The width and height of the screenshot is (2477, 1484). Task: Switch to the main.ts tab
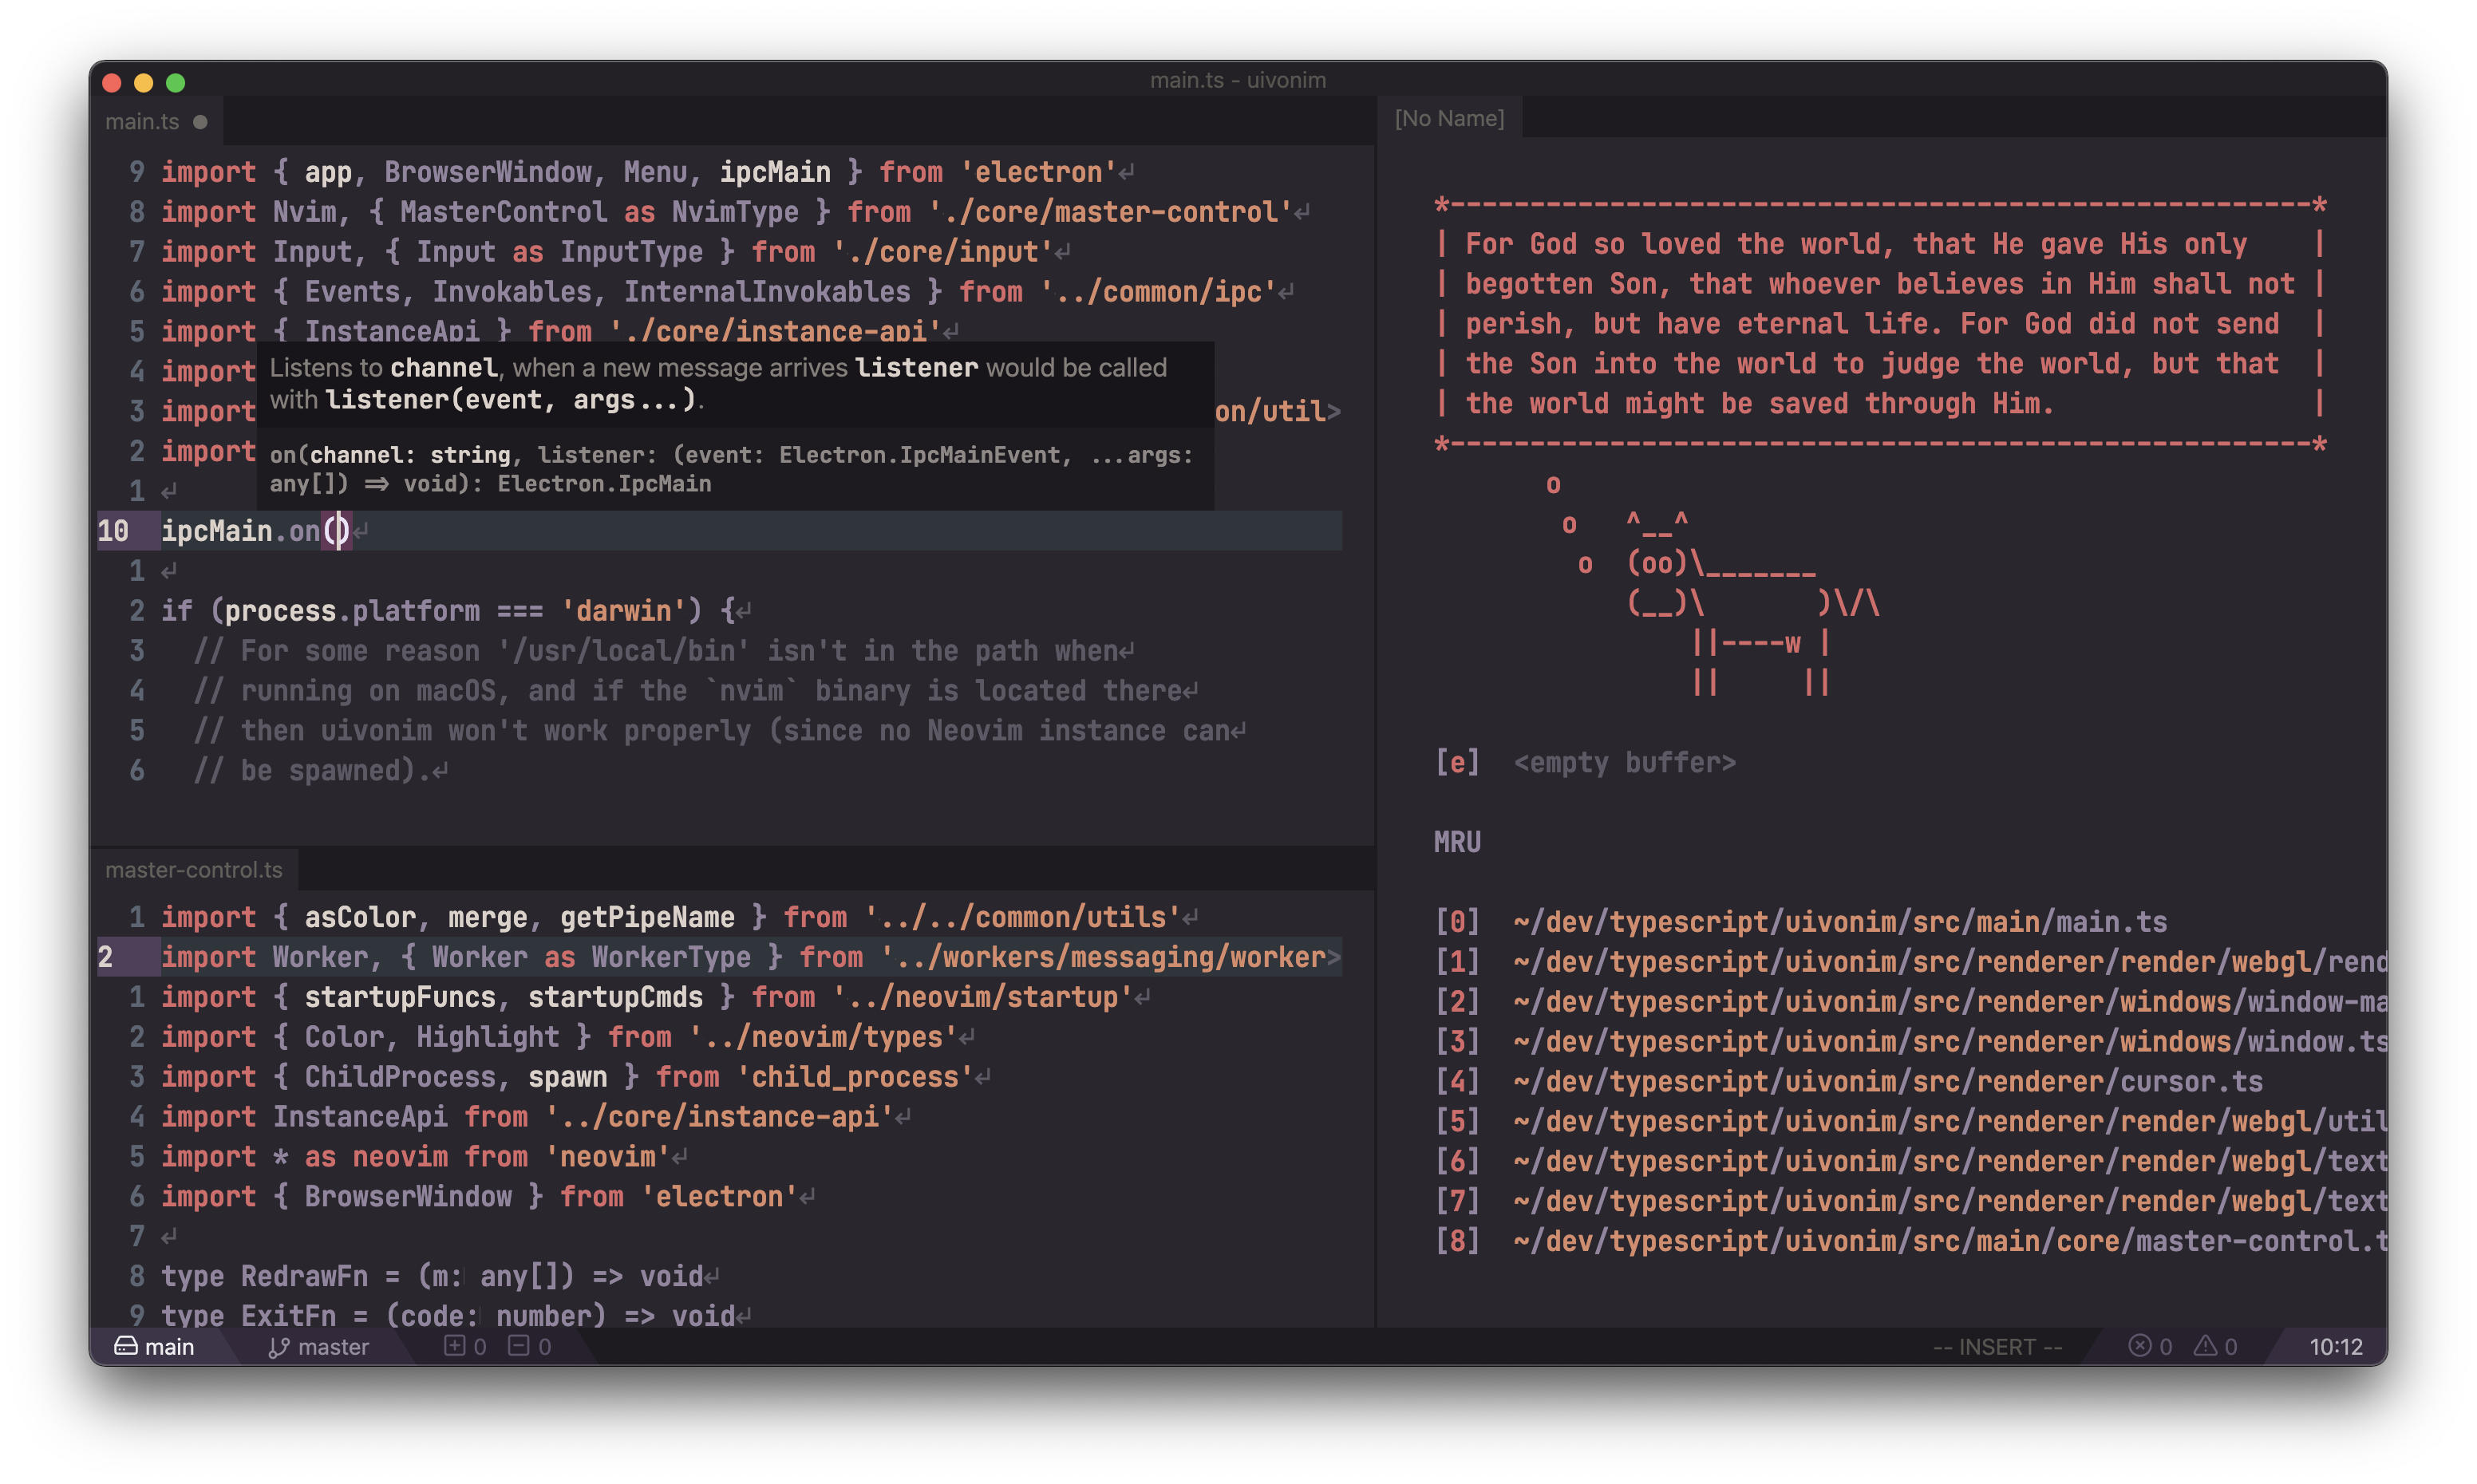[x=156, y=122]
